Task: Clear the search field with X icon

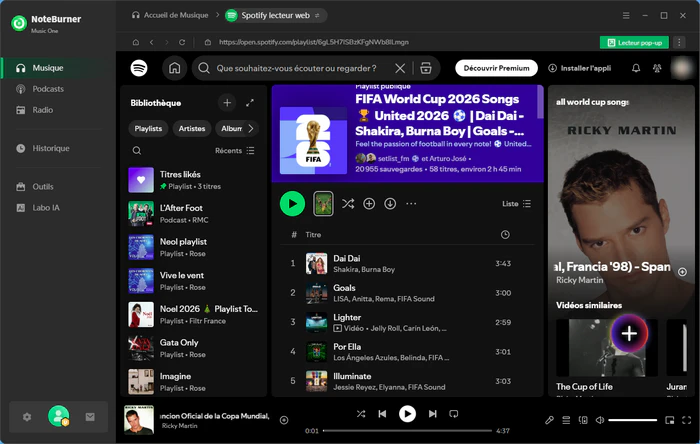Action: tap(400, 68)
